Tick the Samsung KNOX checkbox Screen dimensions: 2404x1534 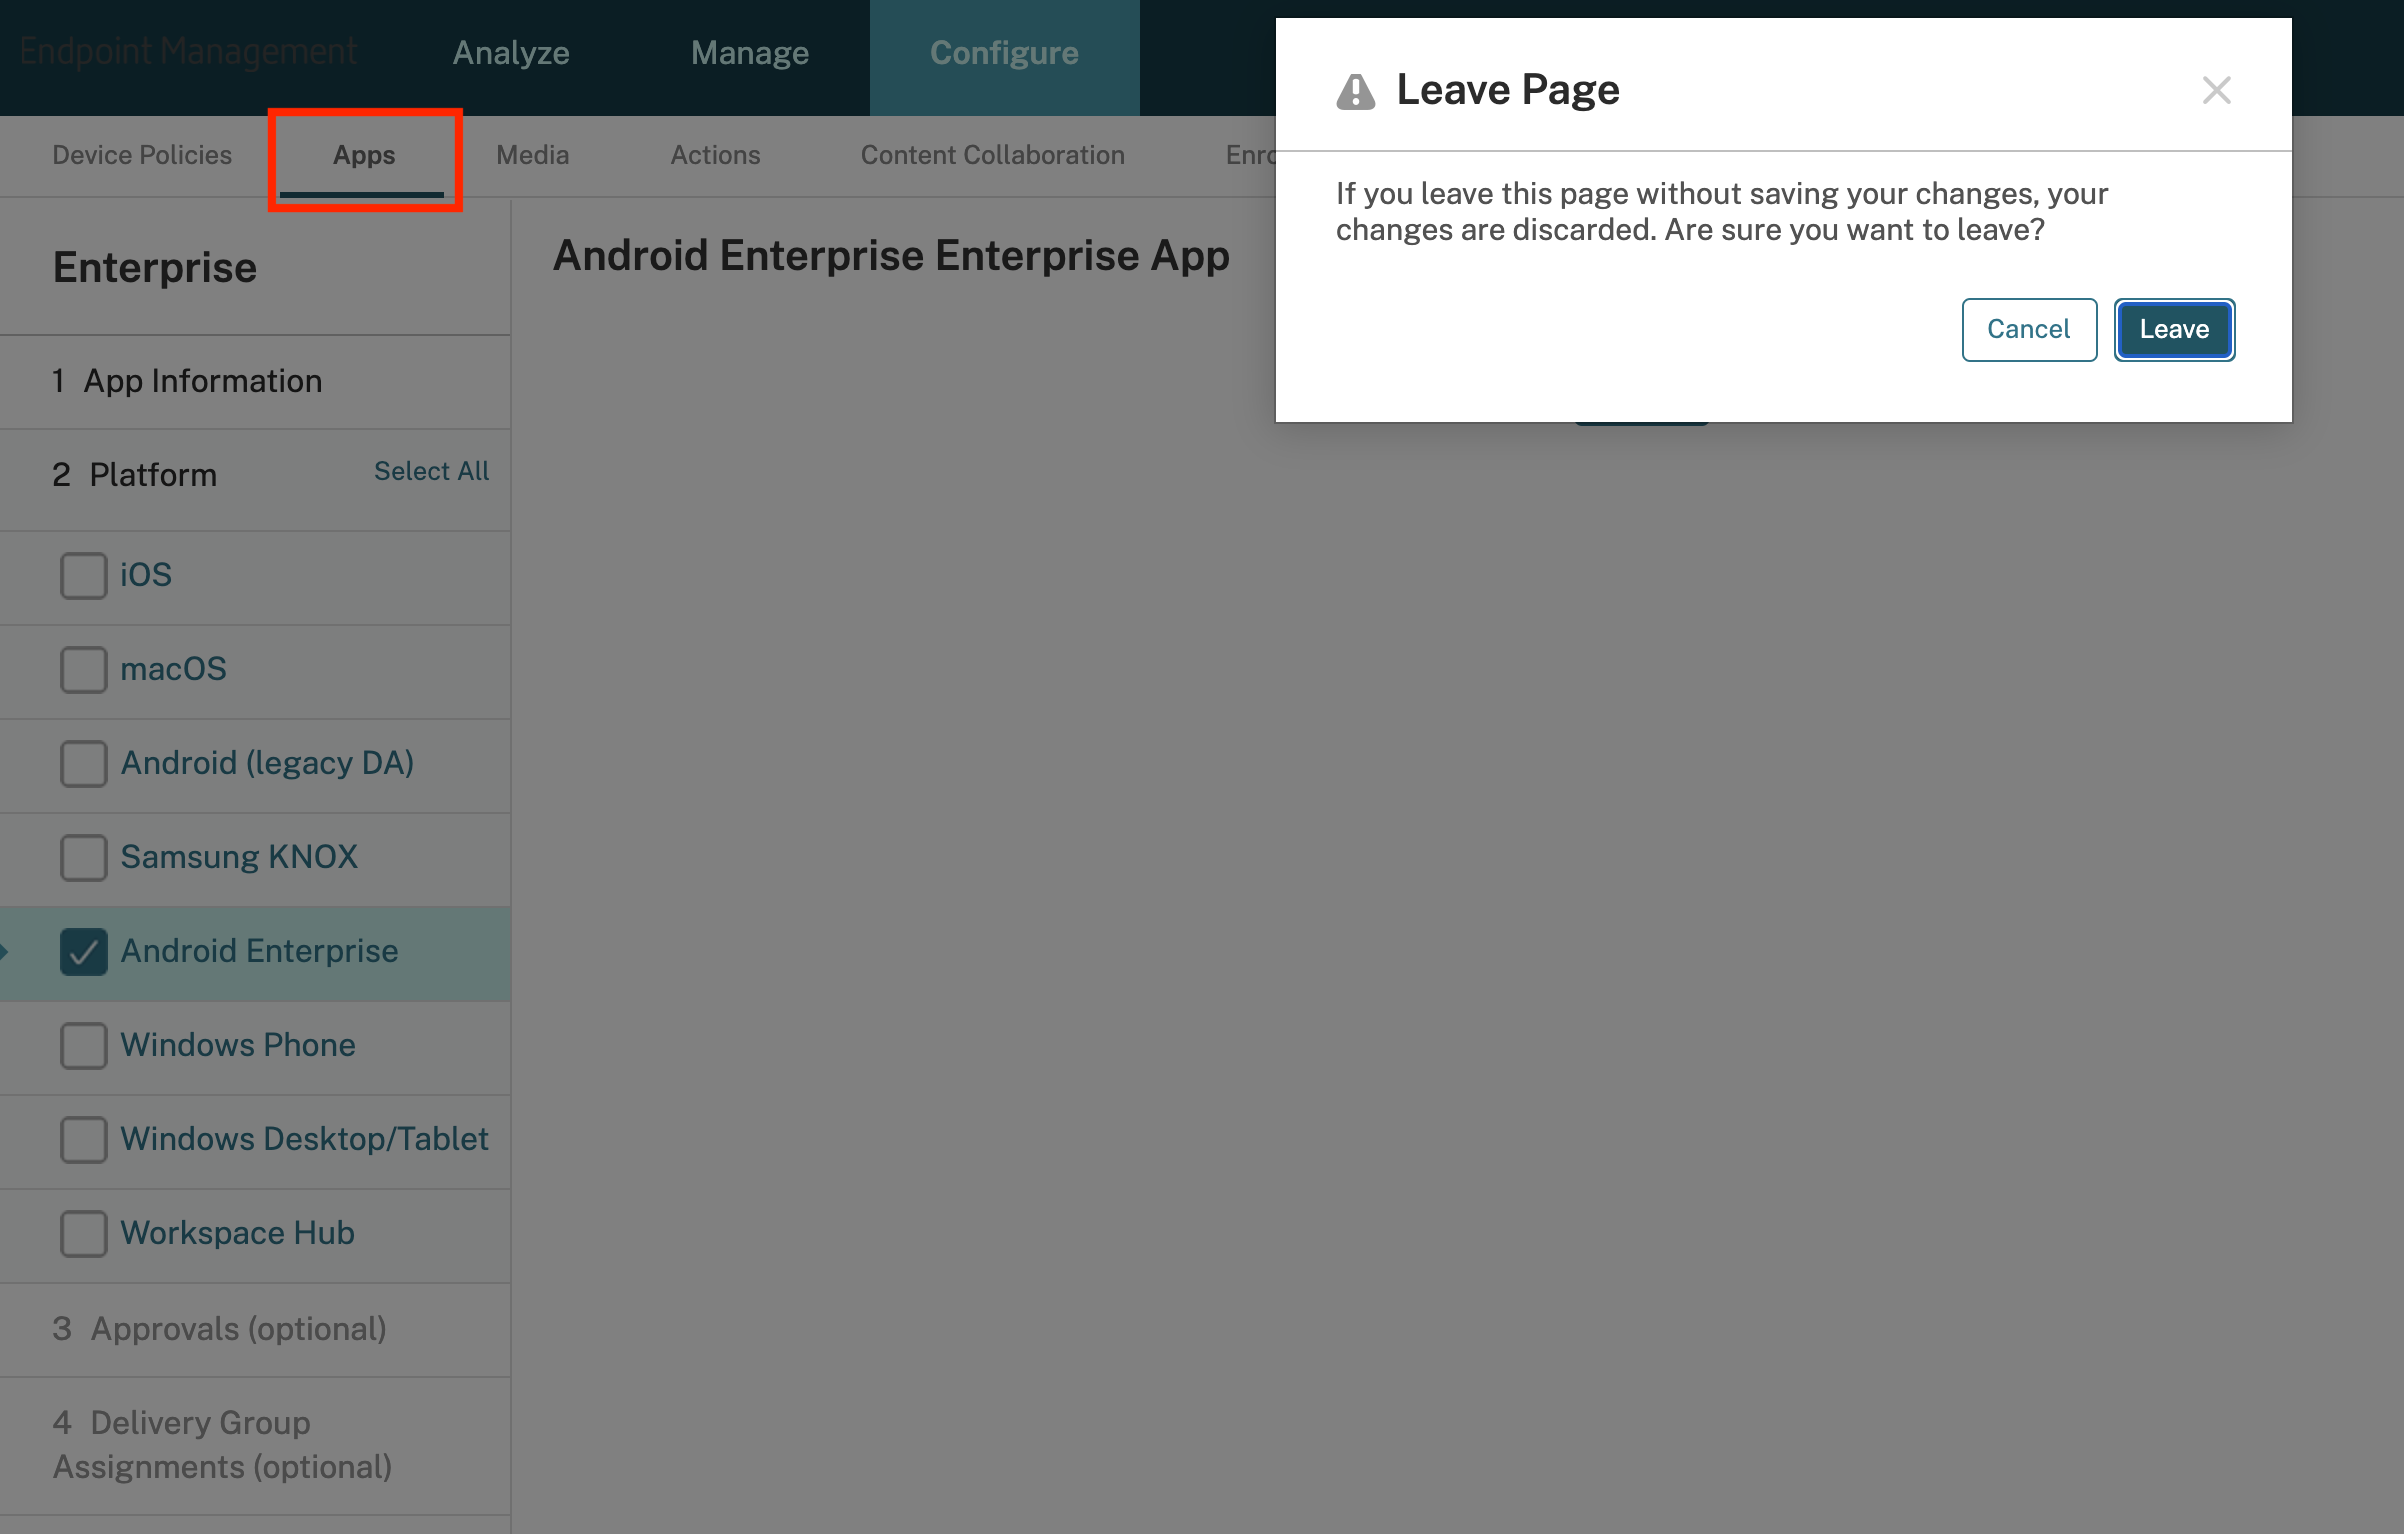click(84, 858)
